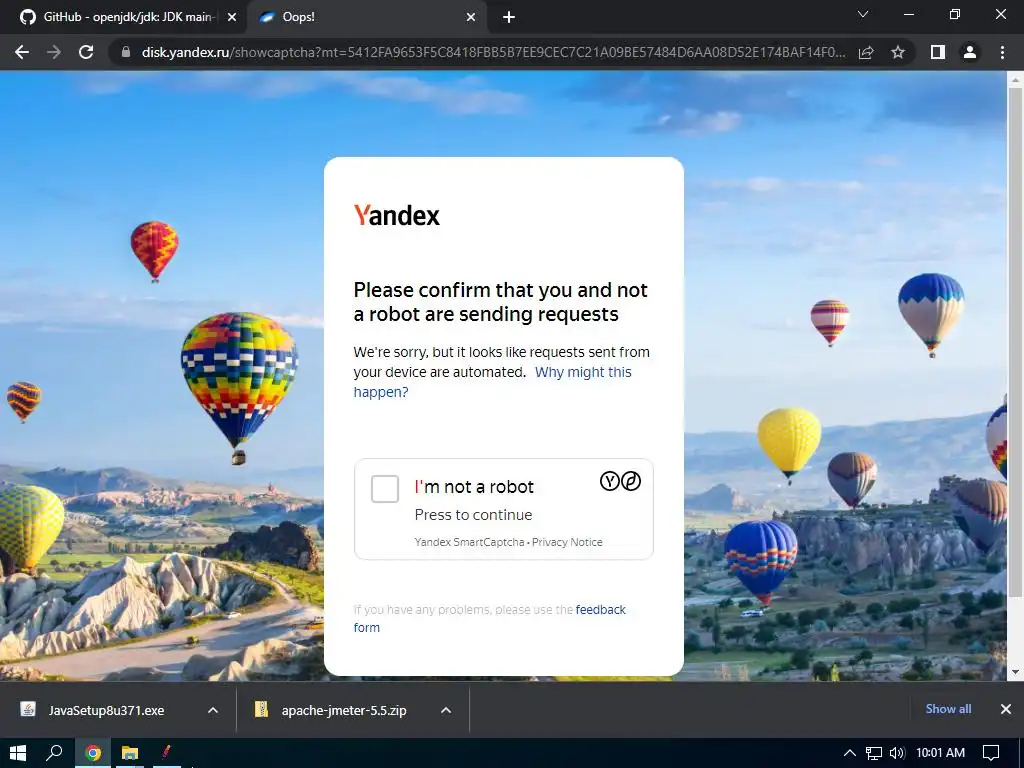The image size is (1024, 768).
Task: Open the "Why might this happen?" link
Action: (x=492, y=382)
